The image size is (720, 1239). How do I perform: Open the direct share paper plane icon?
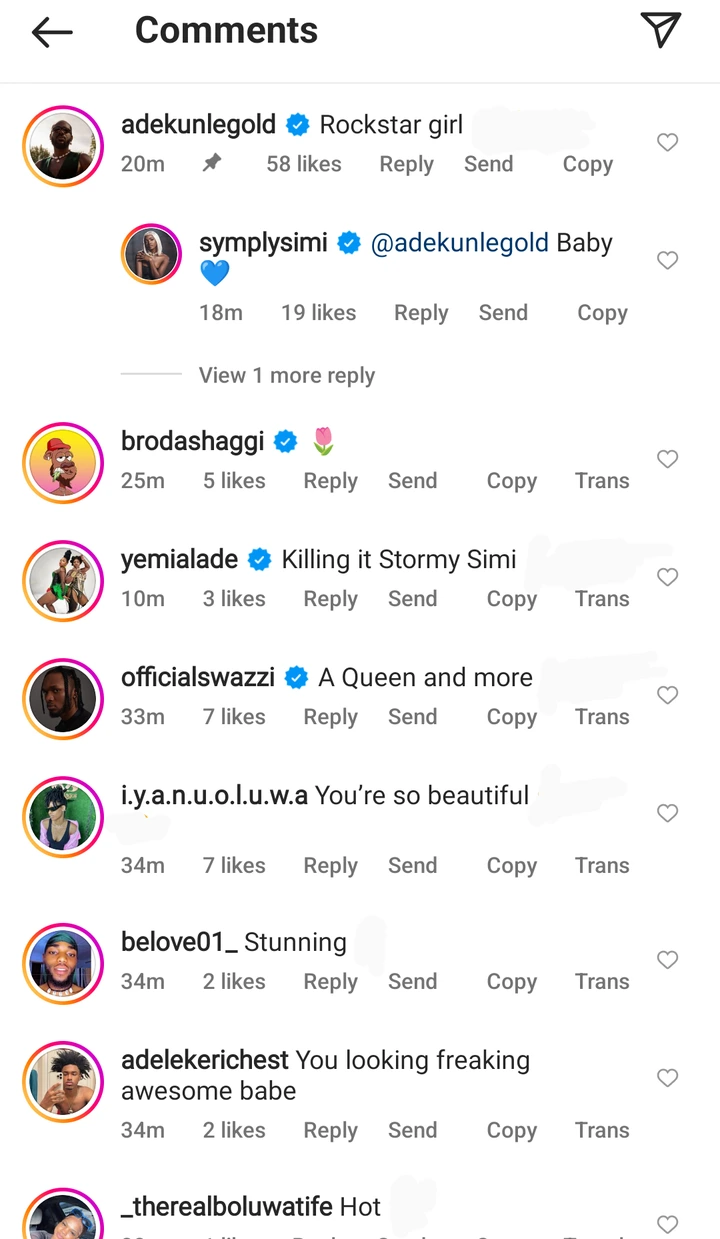pos(661,30)
